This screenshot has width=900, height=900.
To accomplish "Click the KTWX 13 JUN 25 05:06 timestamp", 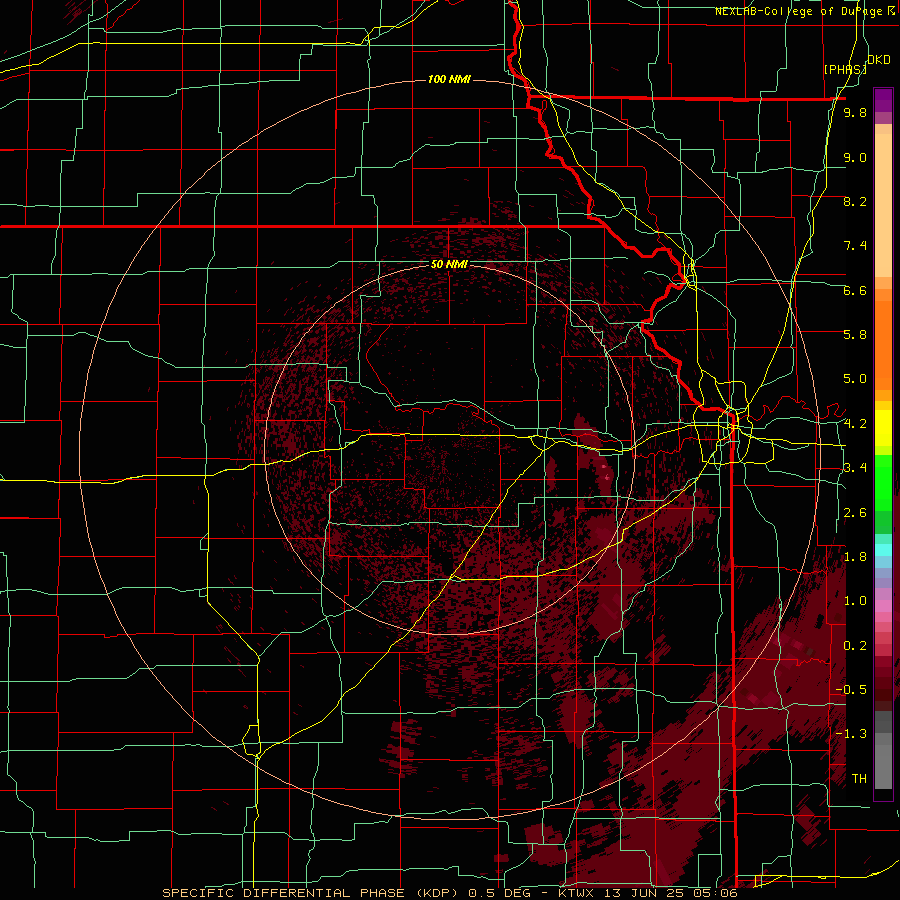I will 648,893.
